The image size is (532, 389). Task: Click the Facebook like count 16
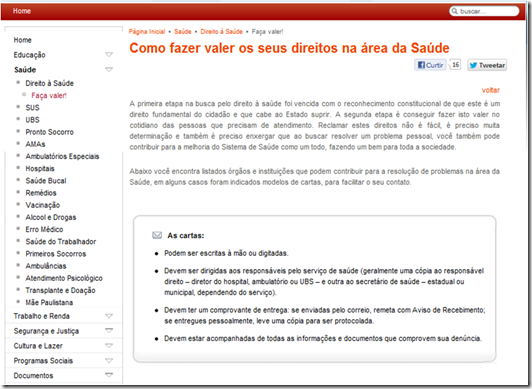pyautogui.click(x=456, y=64)
